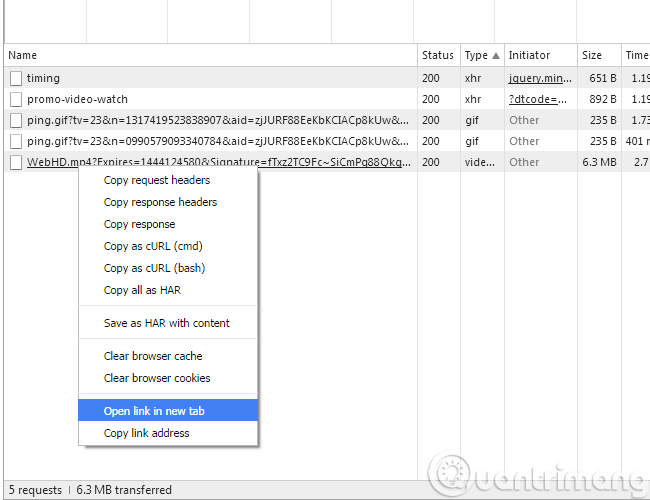This screenshot has height=500, width=650.
Task: Click Open link in new tab
Action: pyautogui.click(x=154, y=411)
